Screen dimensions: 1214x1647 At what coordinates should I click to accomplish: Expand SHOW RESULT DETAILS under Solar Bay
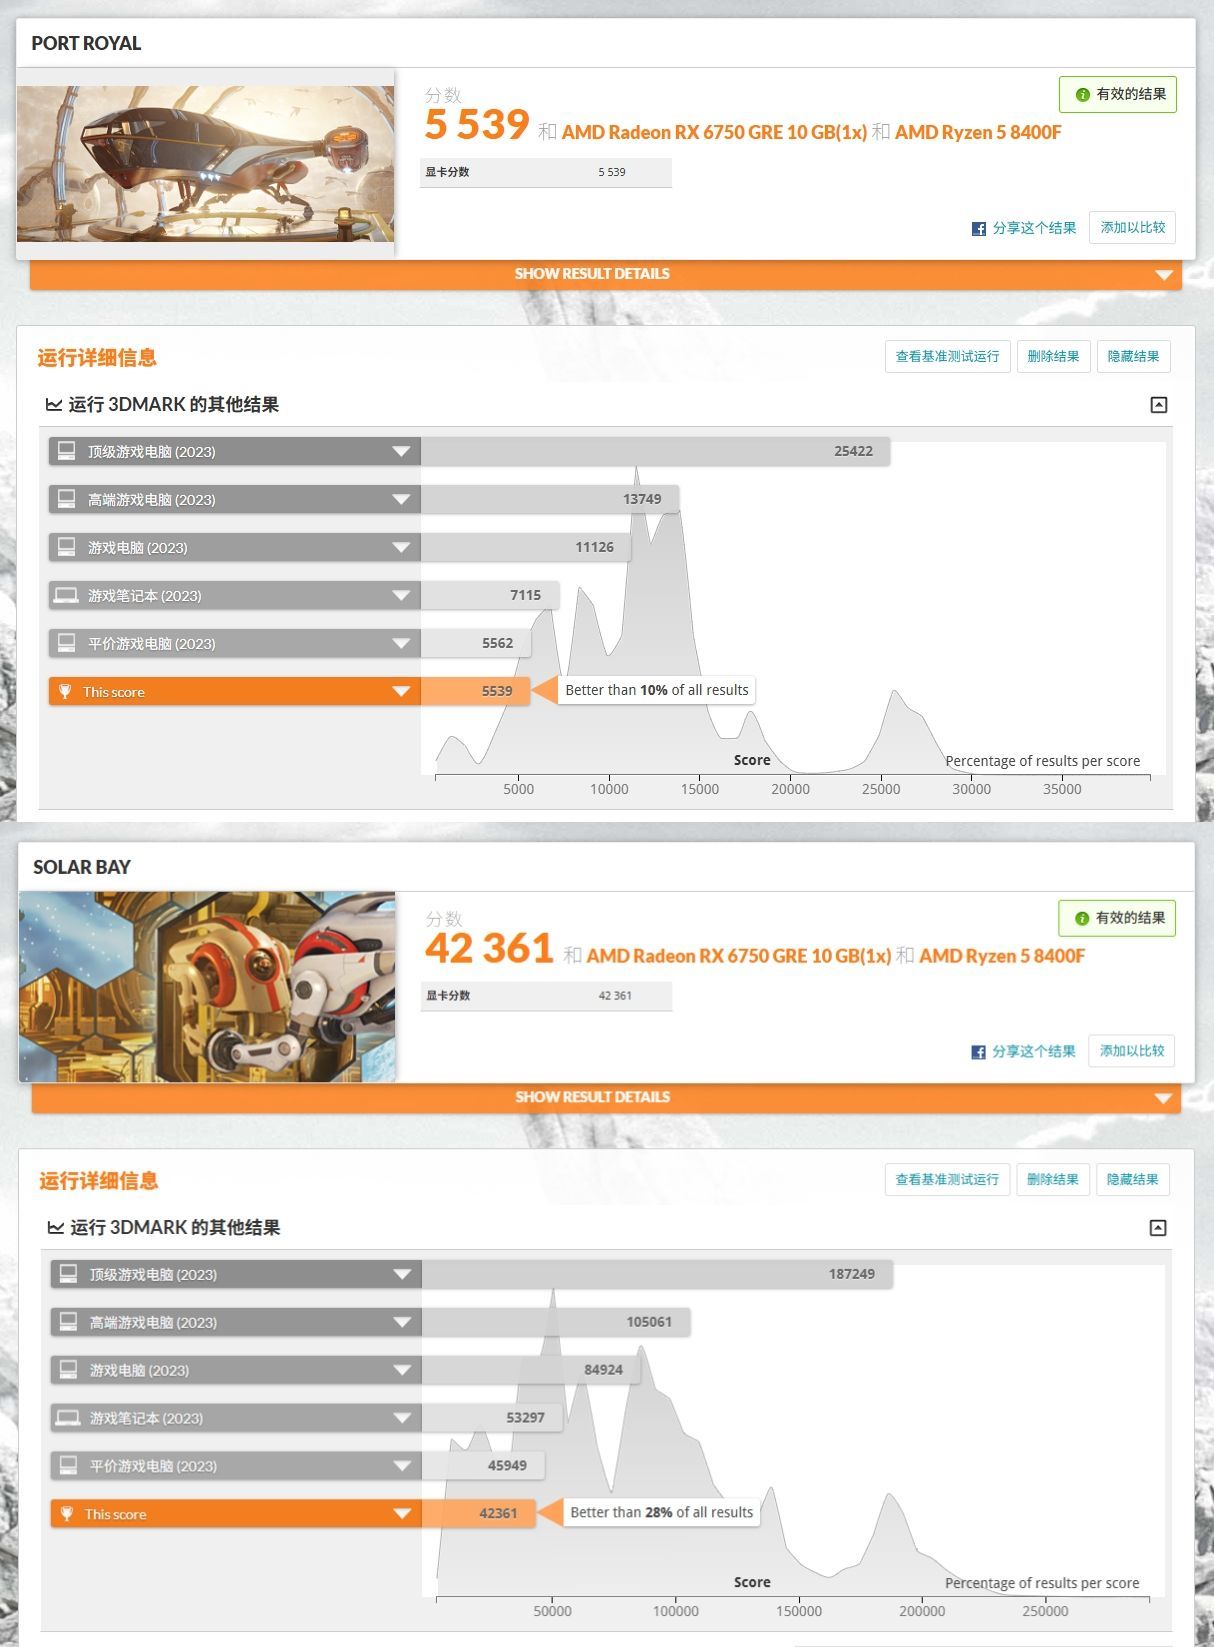(606, 1097)
